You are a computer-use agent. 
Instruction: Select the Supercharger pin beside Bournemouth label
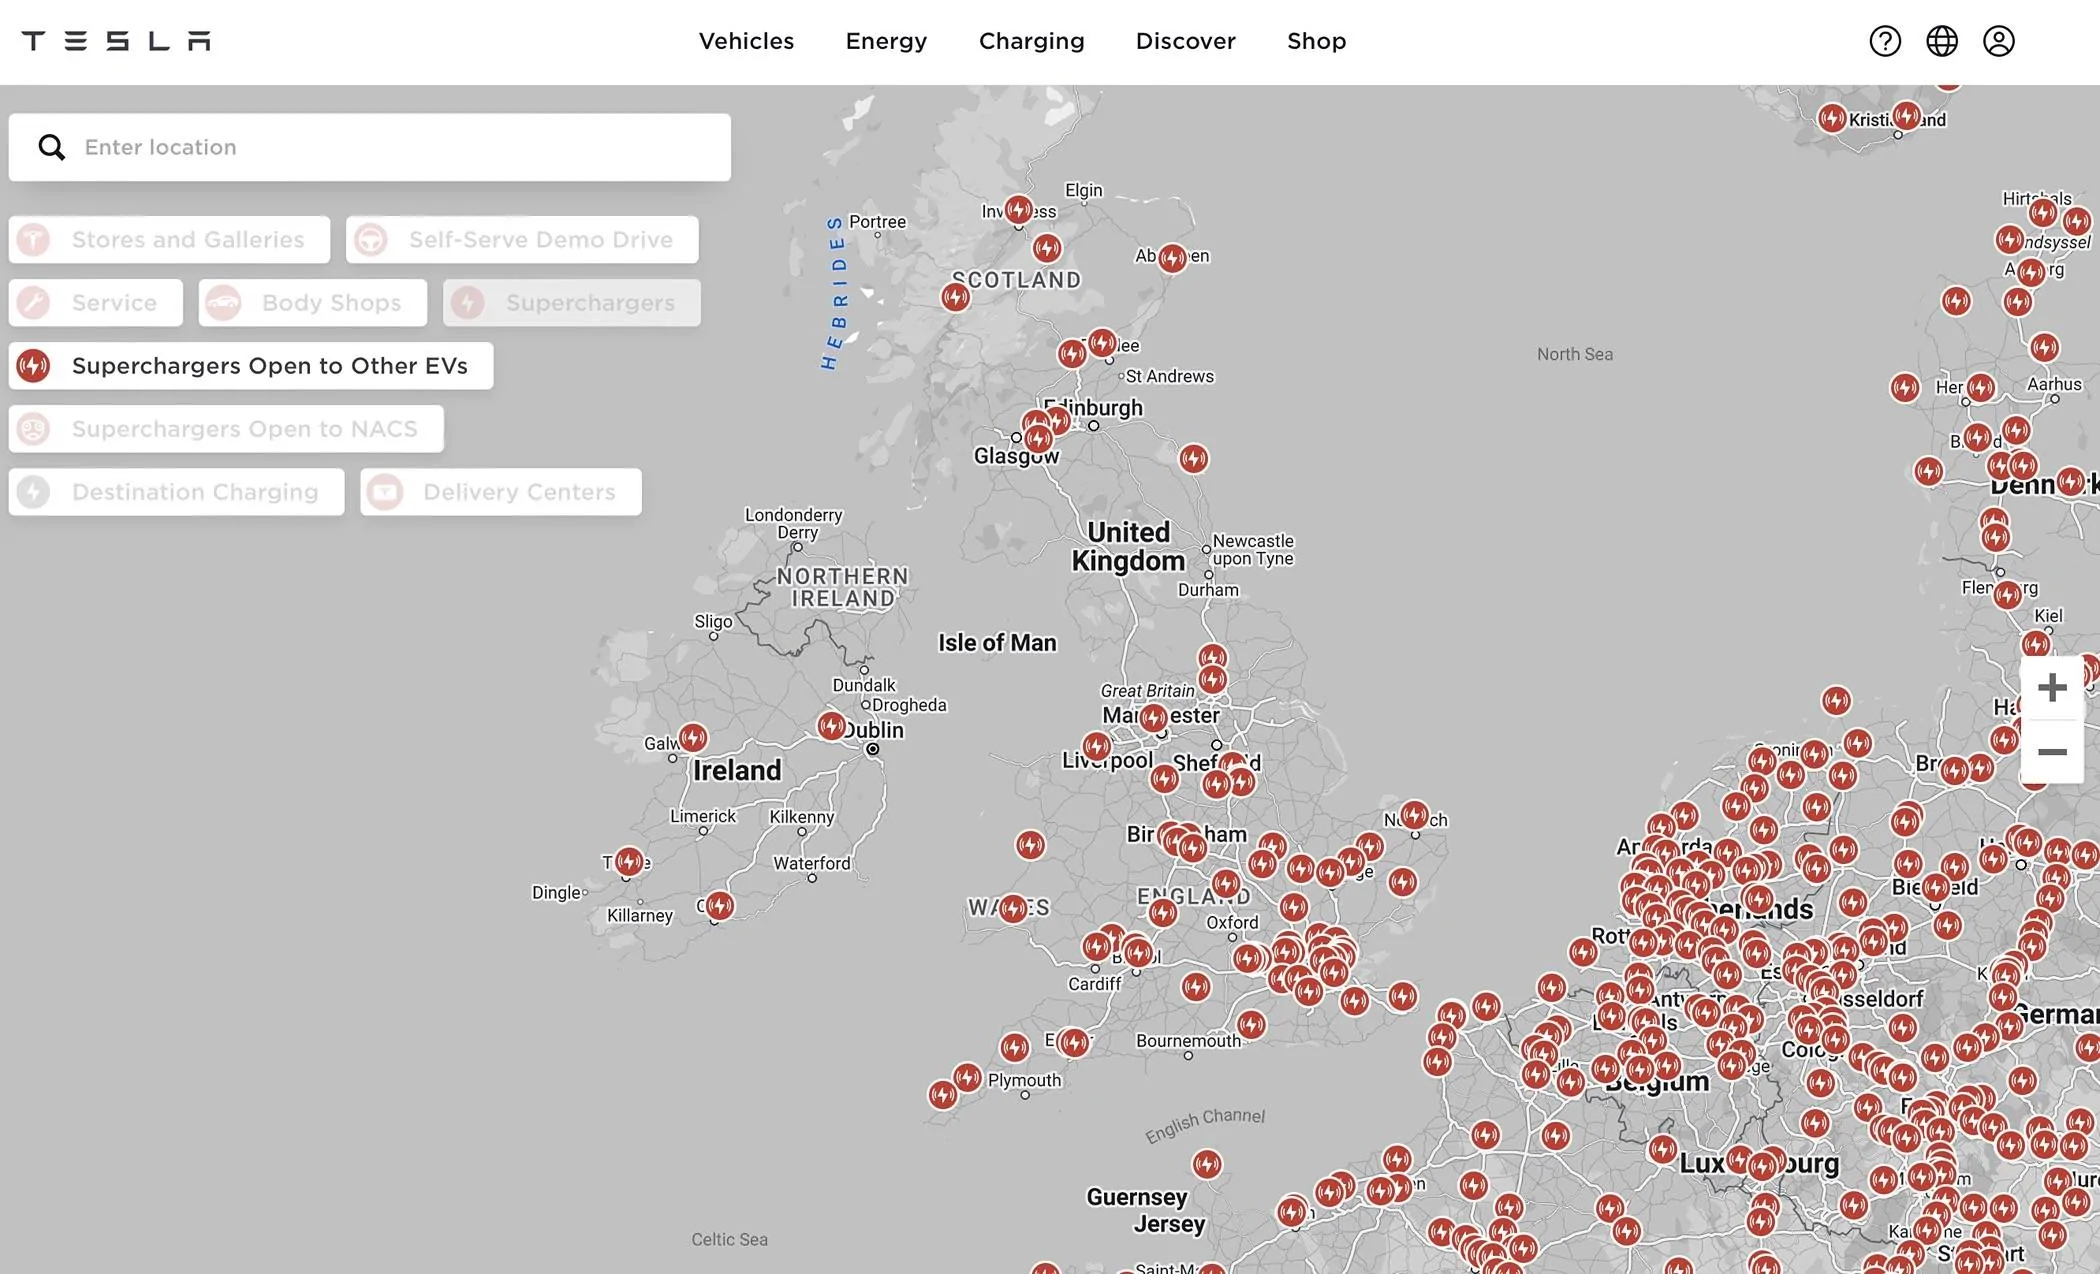[x=1251, y=1024]
